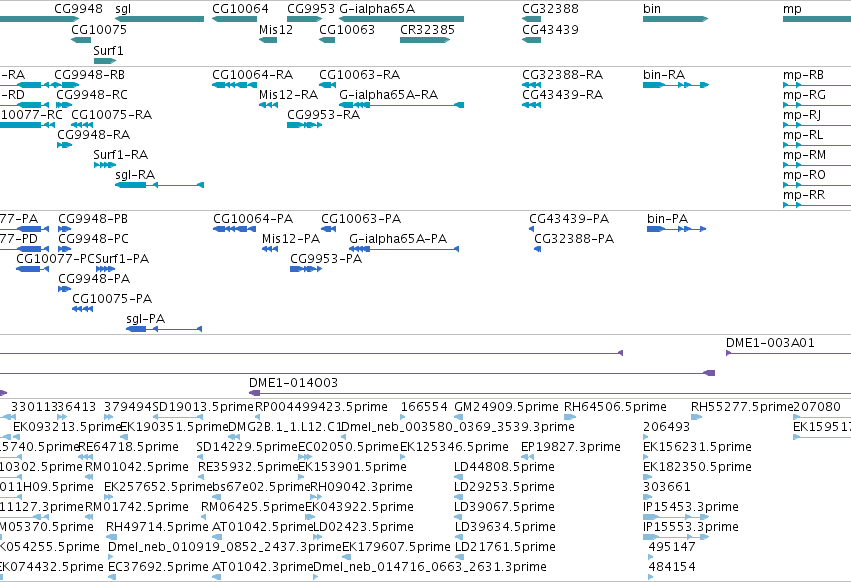Click the EK156231.5prime EST label
Viewport: 851px width, 582px height.
(697, 447)
